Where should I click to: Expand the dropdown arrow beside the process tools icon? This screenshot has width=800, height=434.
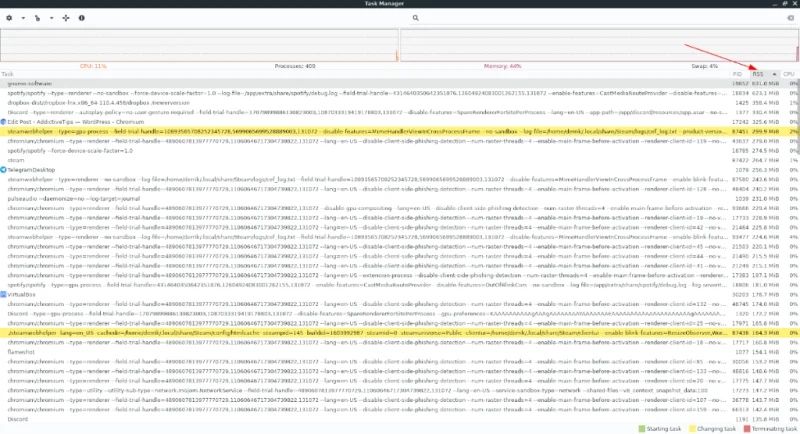coord(52,18)
